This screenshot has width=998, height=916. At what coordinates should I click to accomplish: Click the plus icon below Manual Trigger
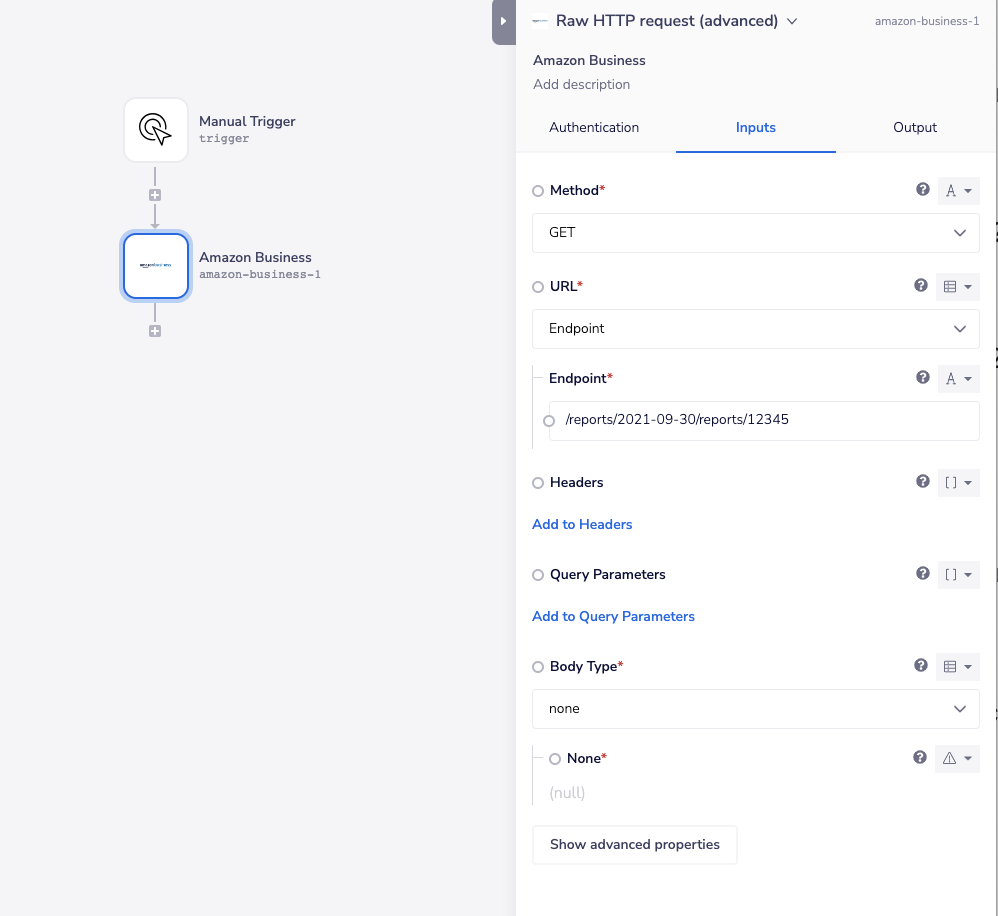[155, 195]
